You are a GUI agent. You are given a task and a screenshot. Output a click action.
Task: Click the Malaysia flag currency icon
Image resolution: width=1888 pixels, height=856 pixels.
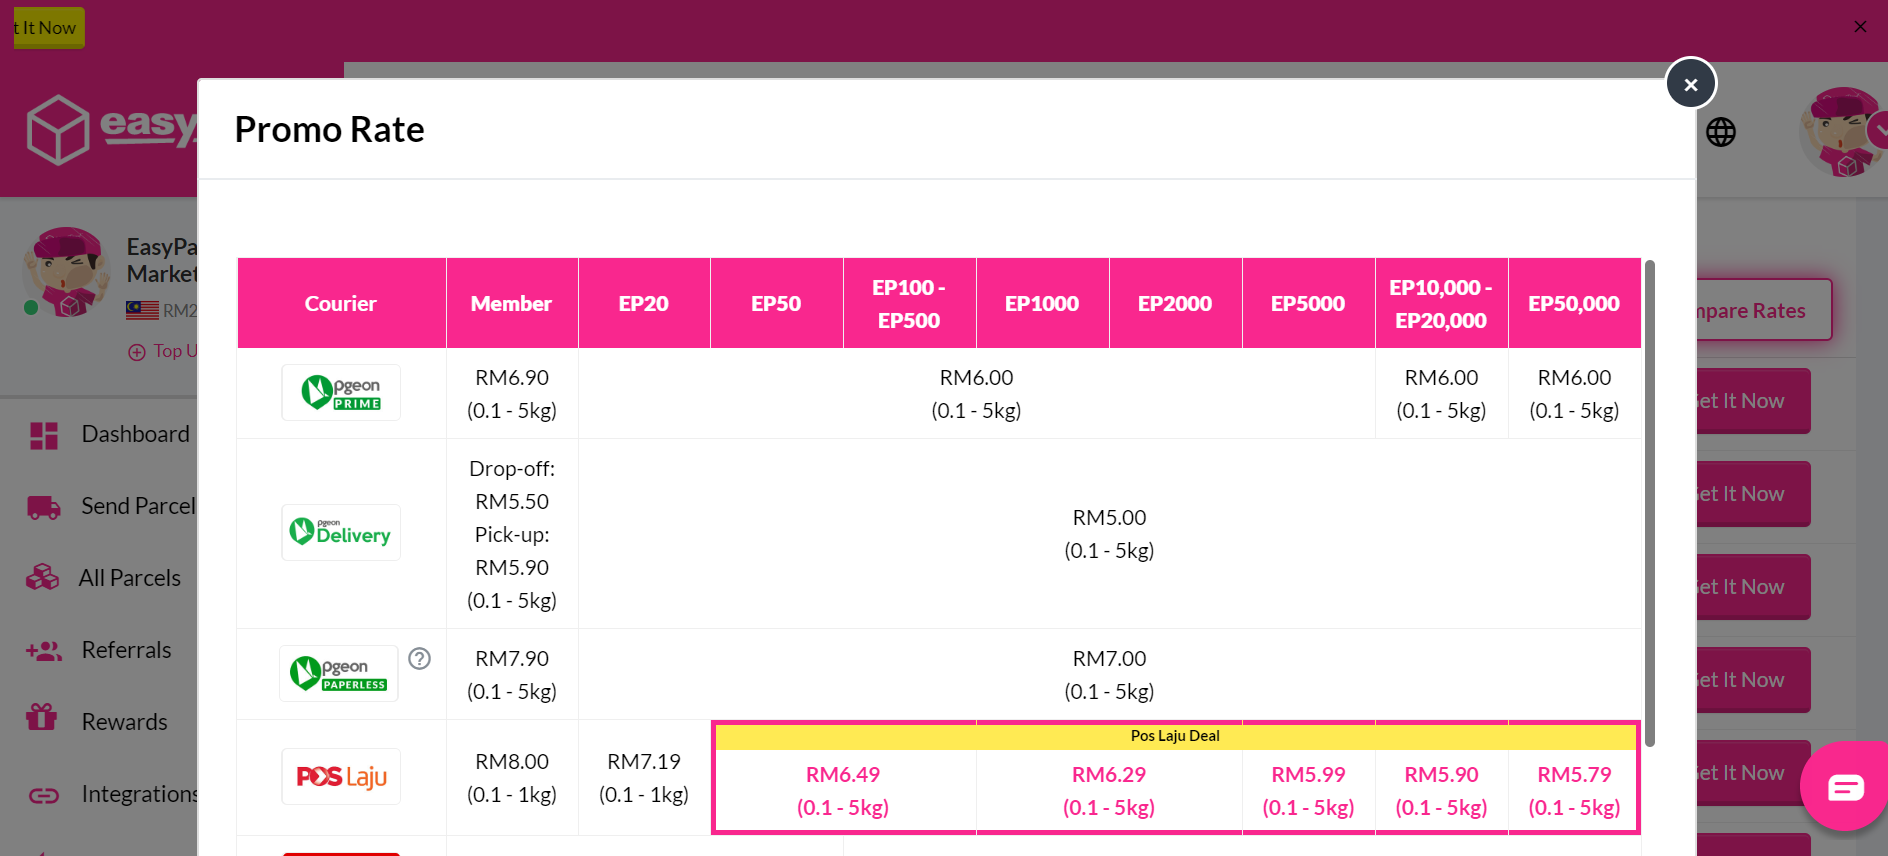(142, 311)
